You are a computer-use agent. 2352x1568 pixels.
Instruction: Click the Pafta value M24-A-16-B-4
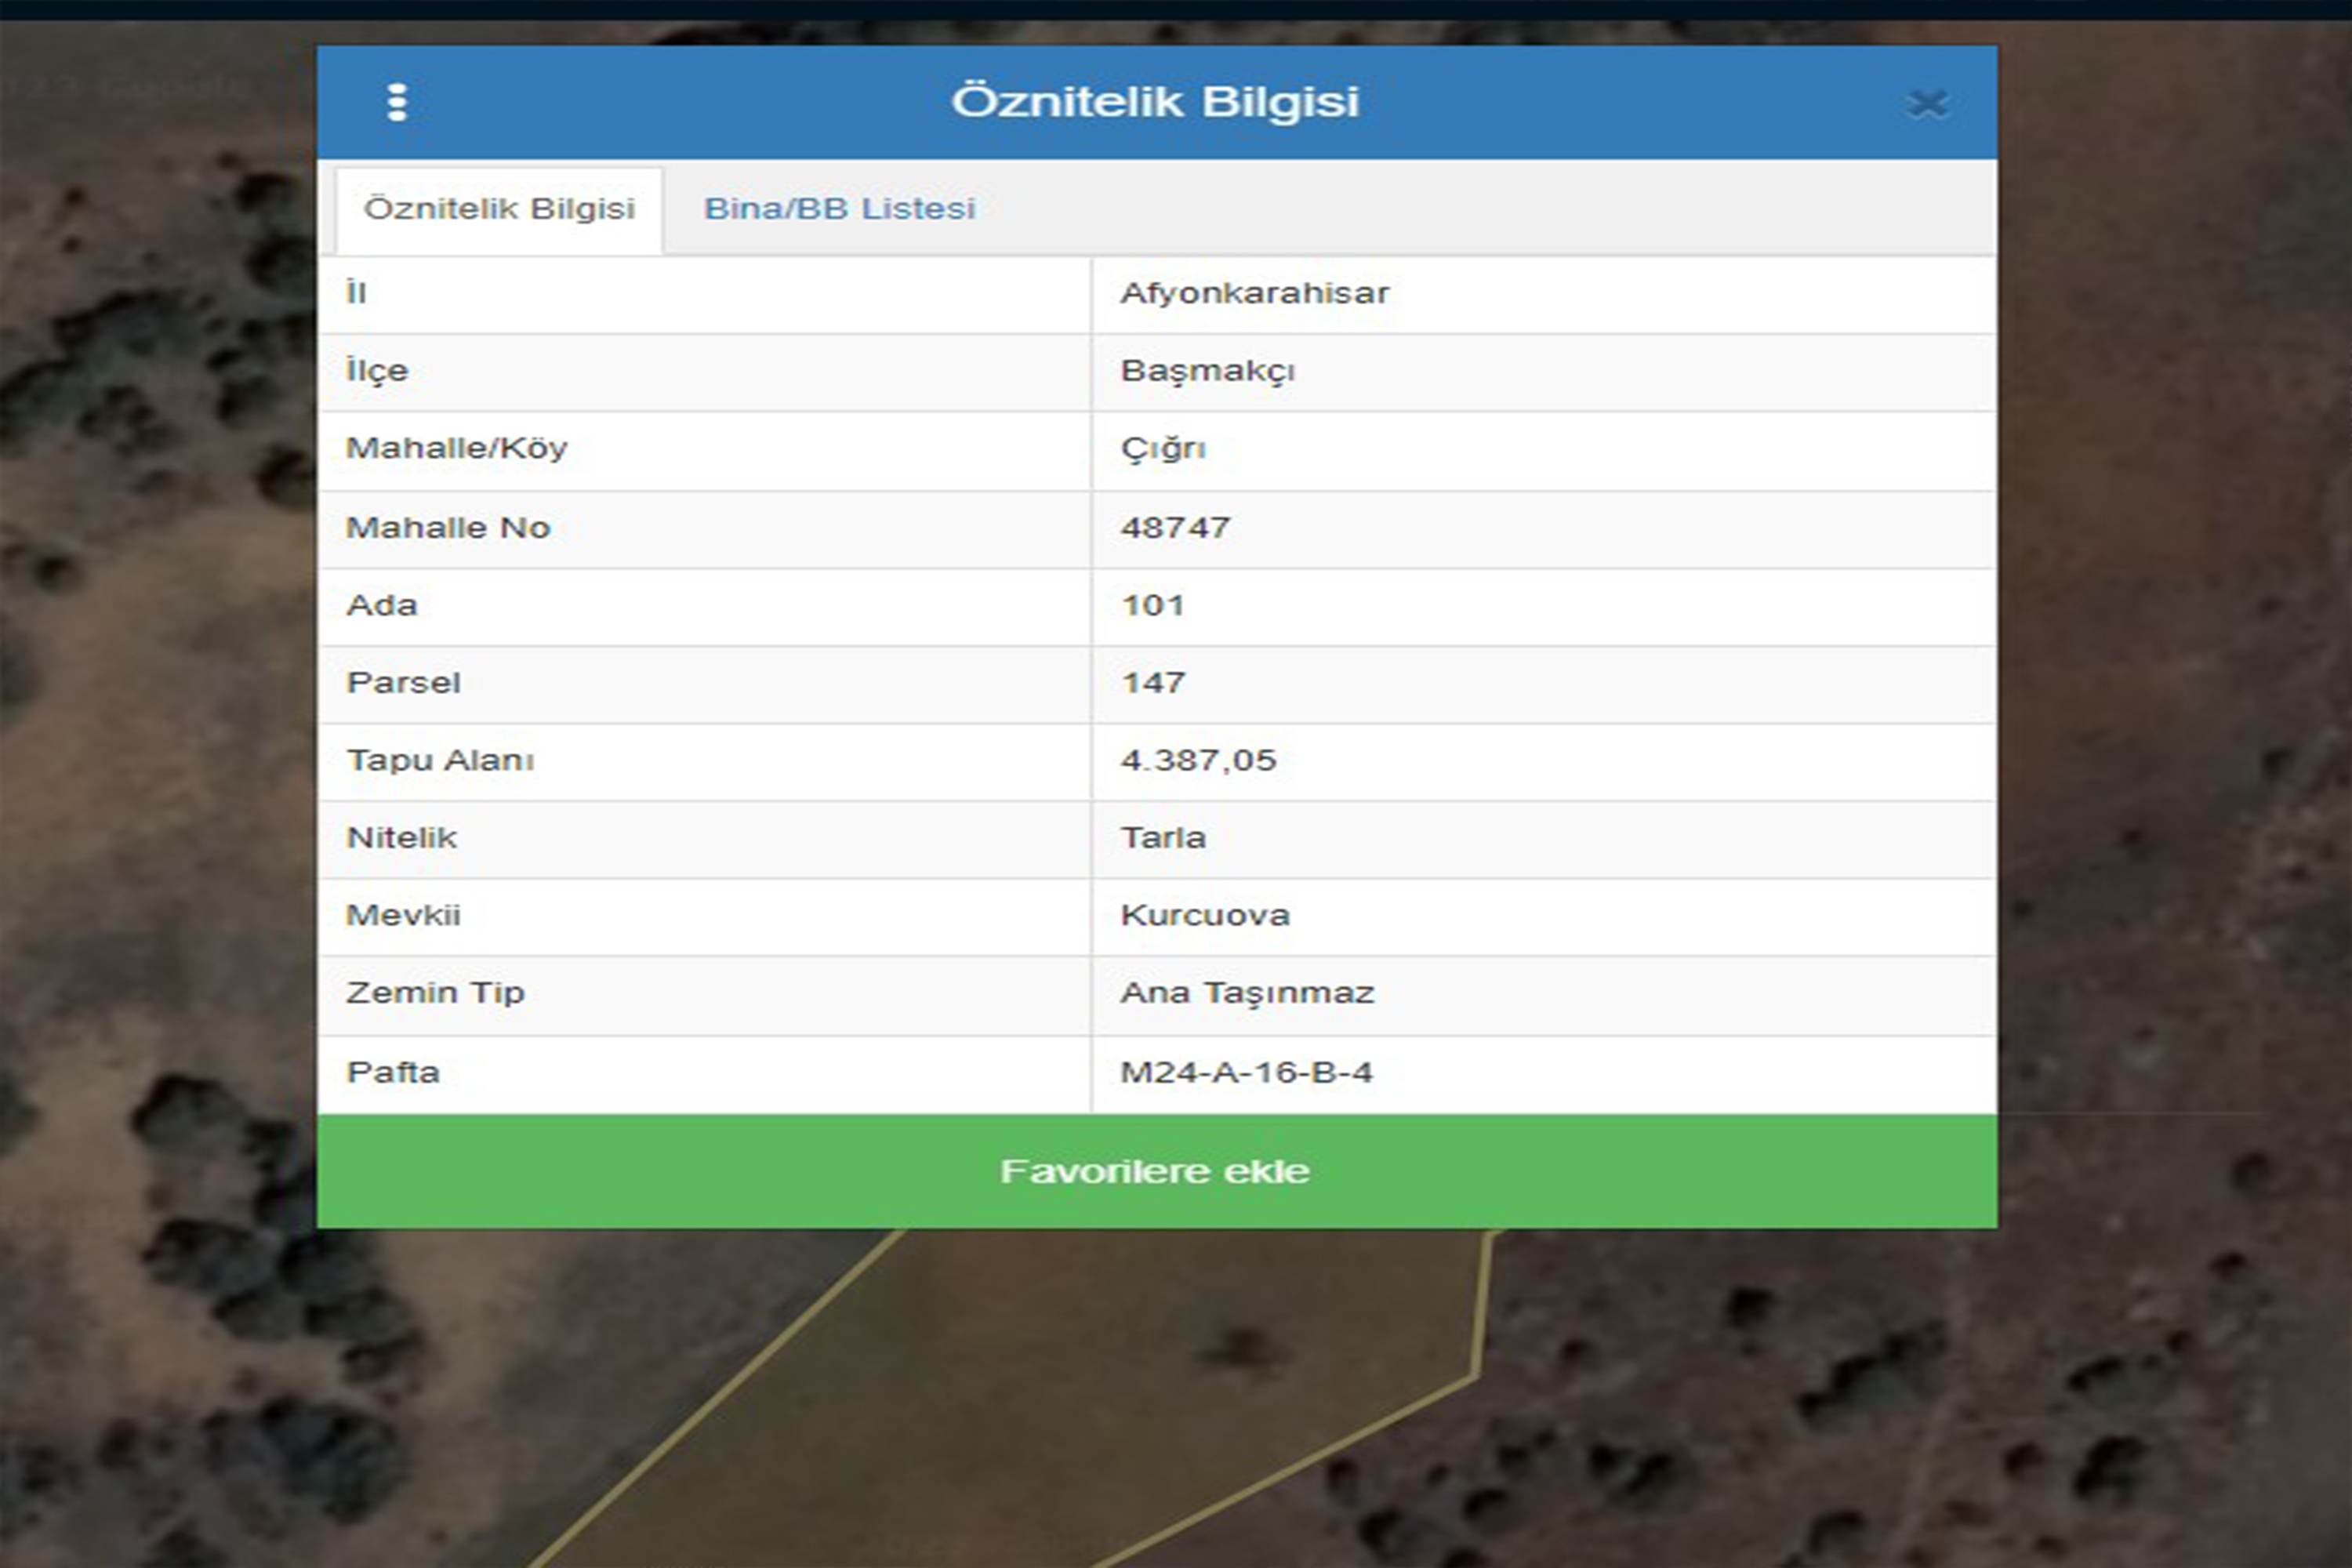pyautogui.click(x=1246, y=1072)
